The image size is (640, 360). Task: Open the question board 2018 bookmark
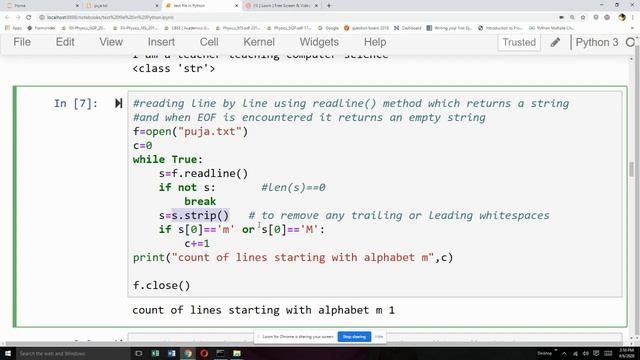click(367, 28)
